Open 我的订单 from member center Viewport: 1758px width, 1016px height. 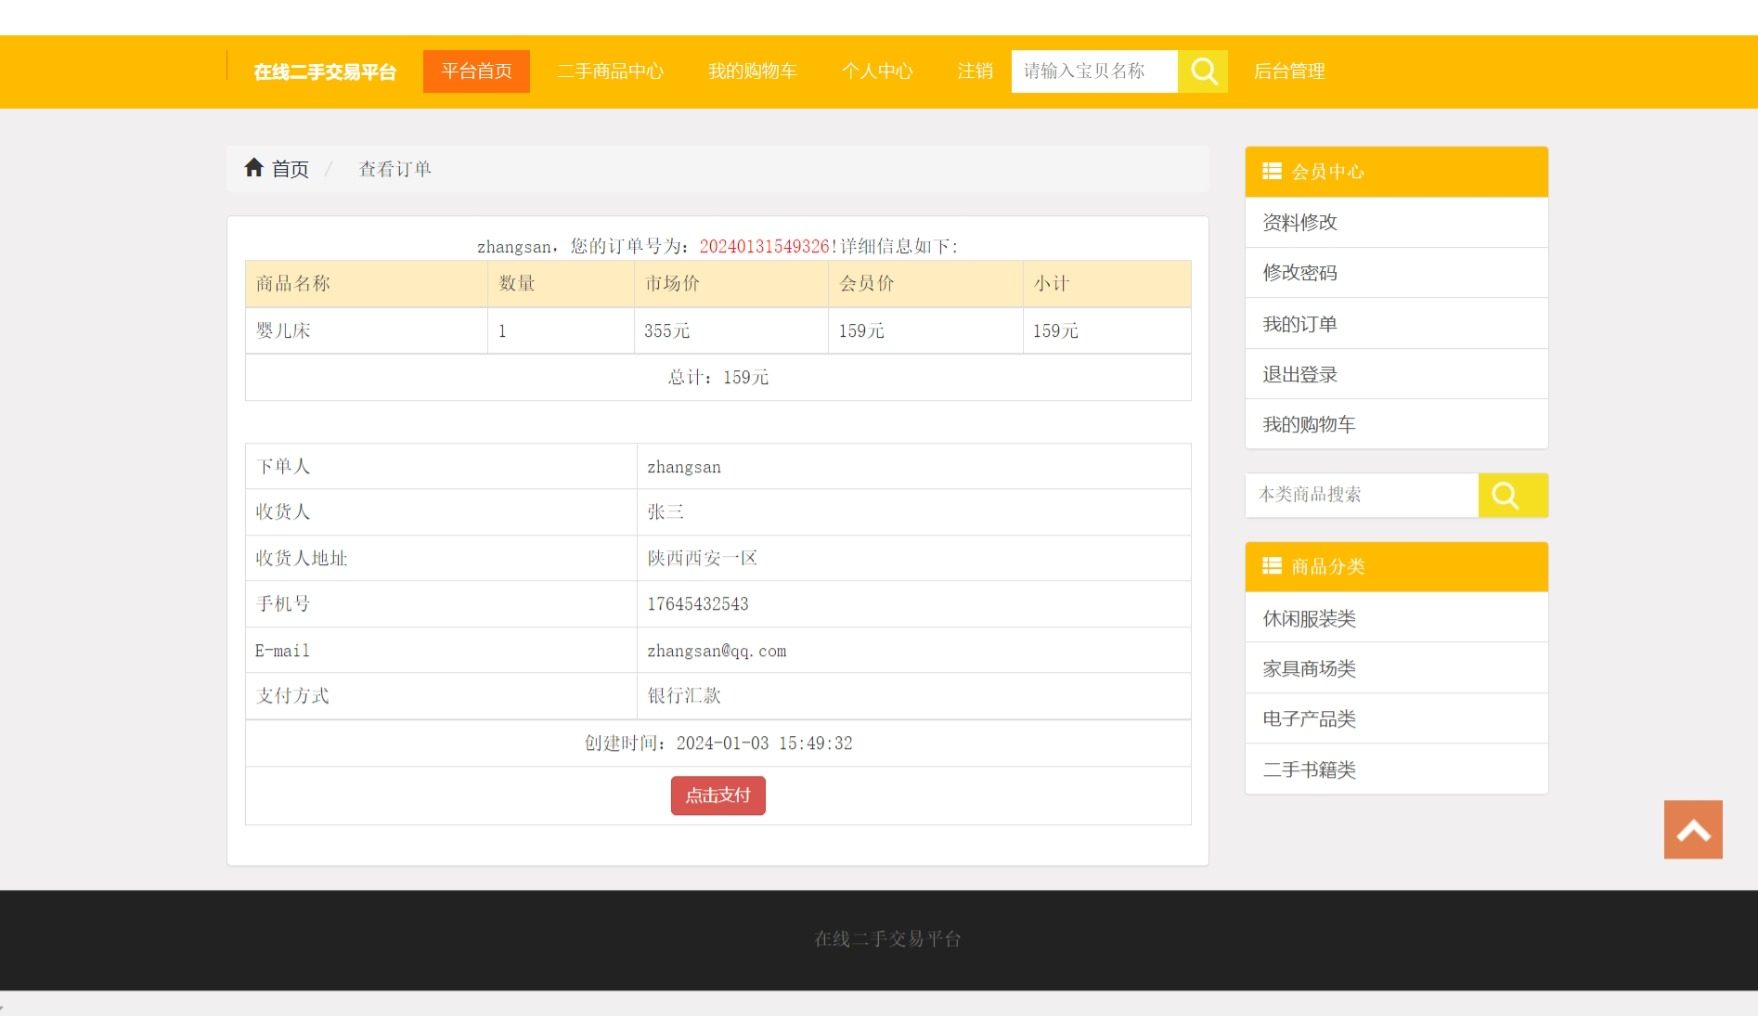1299,324
